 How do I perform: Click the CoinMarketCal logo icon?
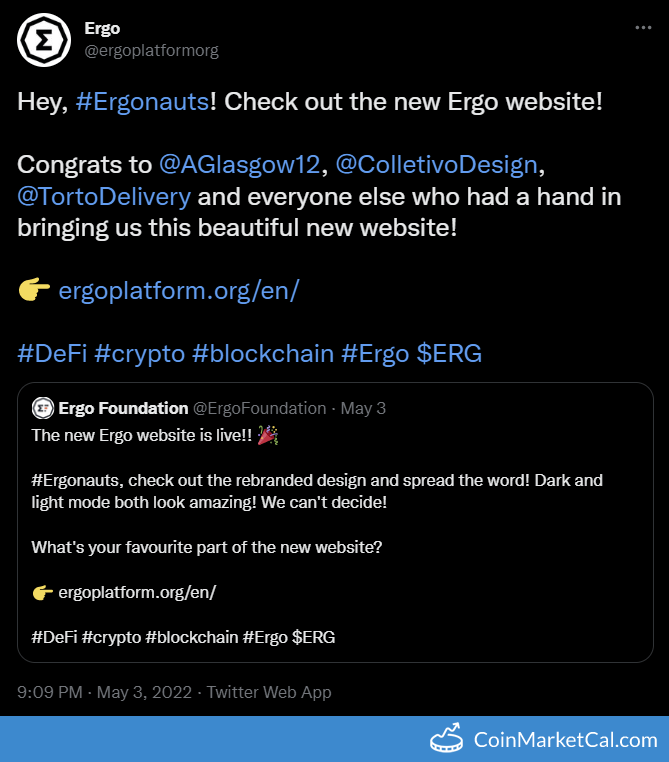coord(447,740)
